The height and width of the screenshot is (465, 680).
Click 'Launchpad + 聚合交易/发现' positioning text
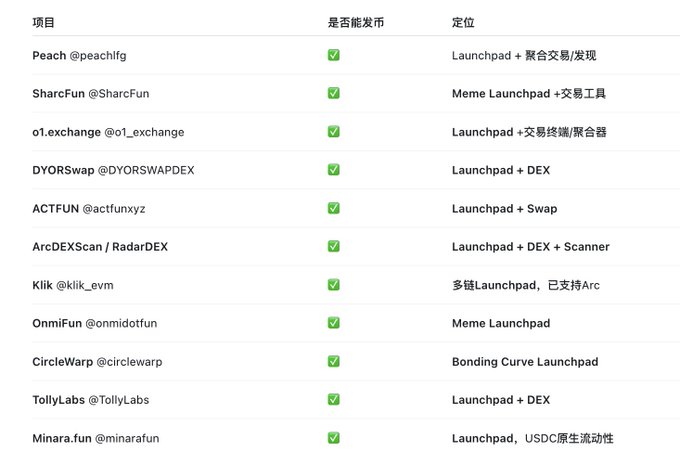pos(524,56)
